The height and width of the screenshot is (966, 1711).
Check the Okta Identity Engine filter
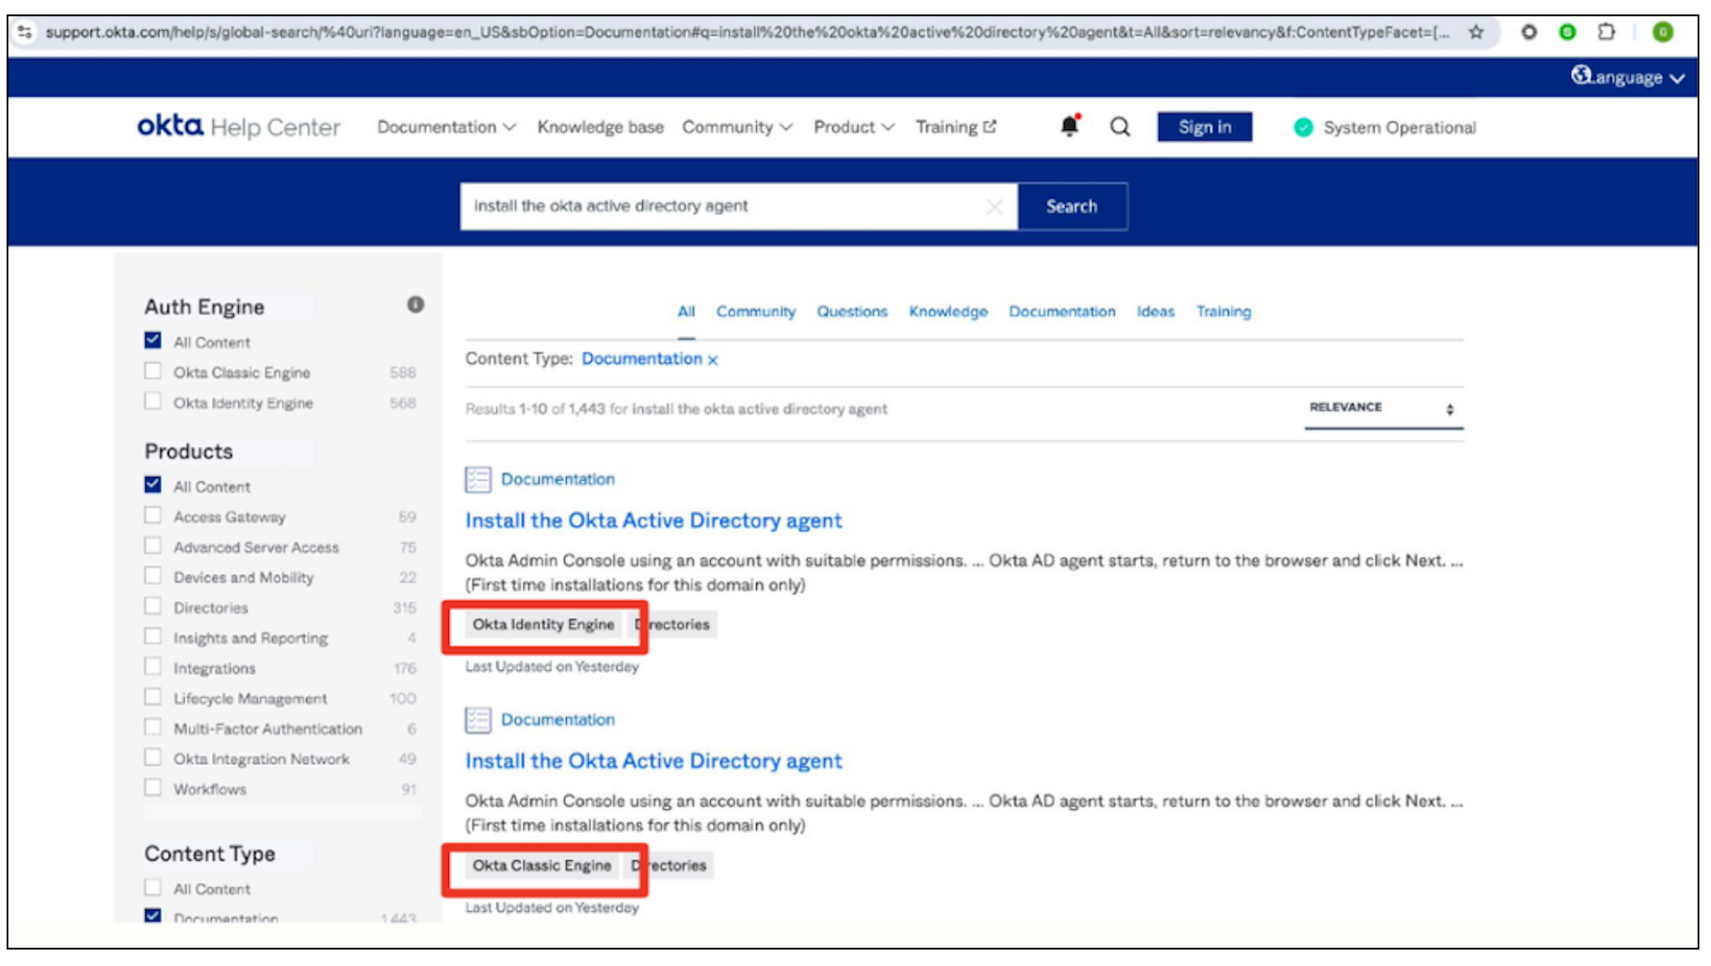point(152,401)
